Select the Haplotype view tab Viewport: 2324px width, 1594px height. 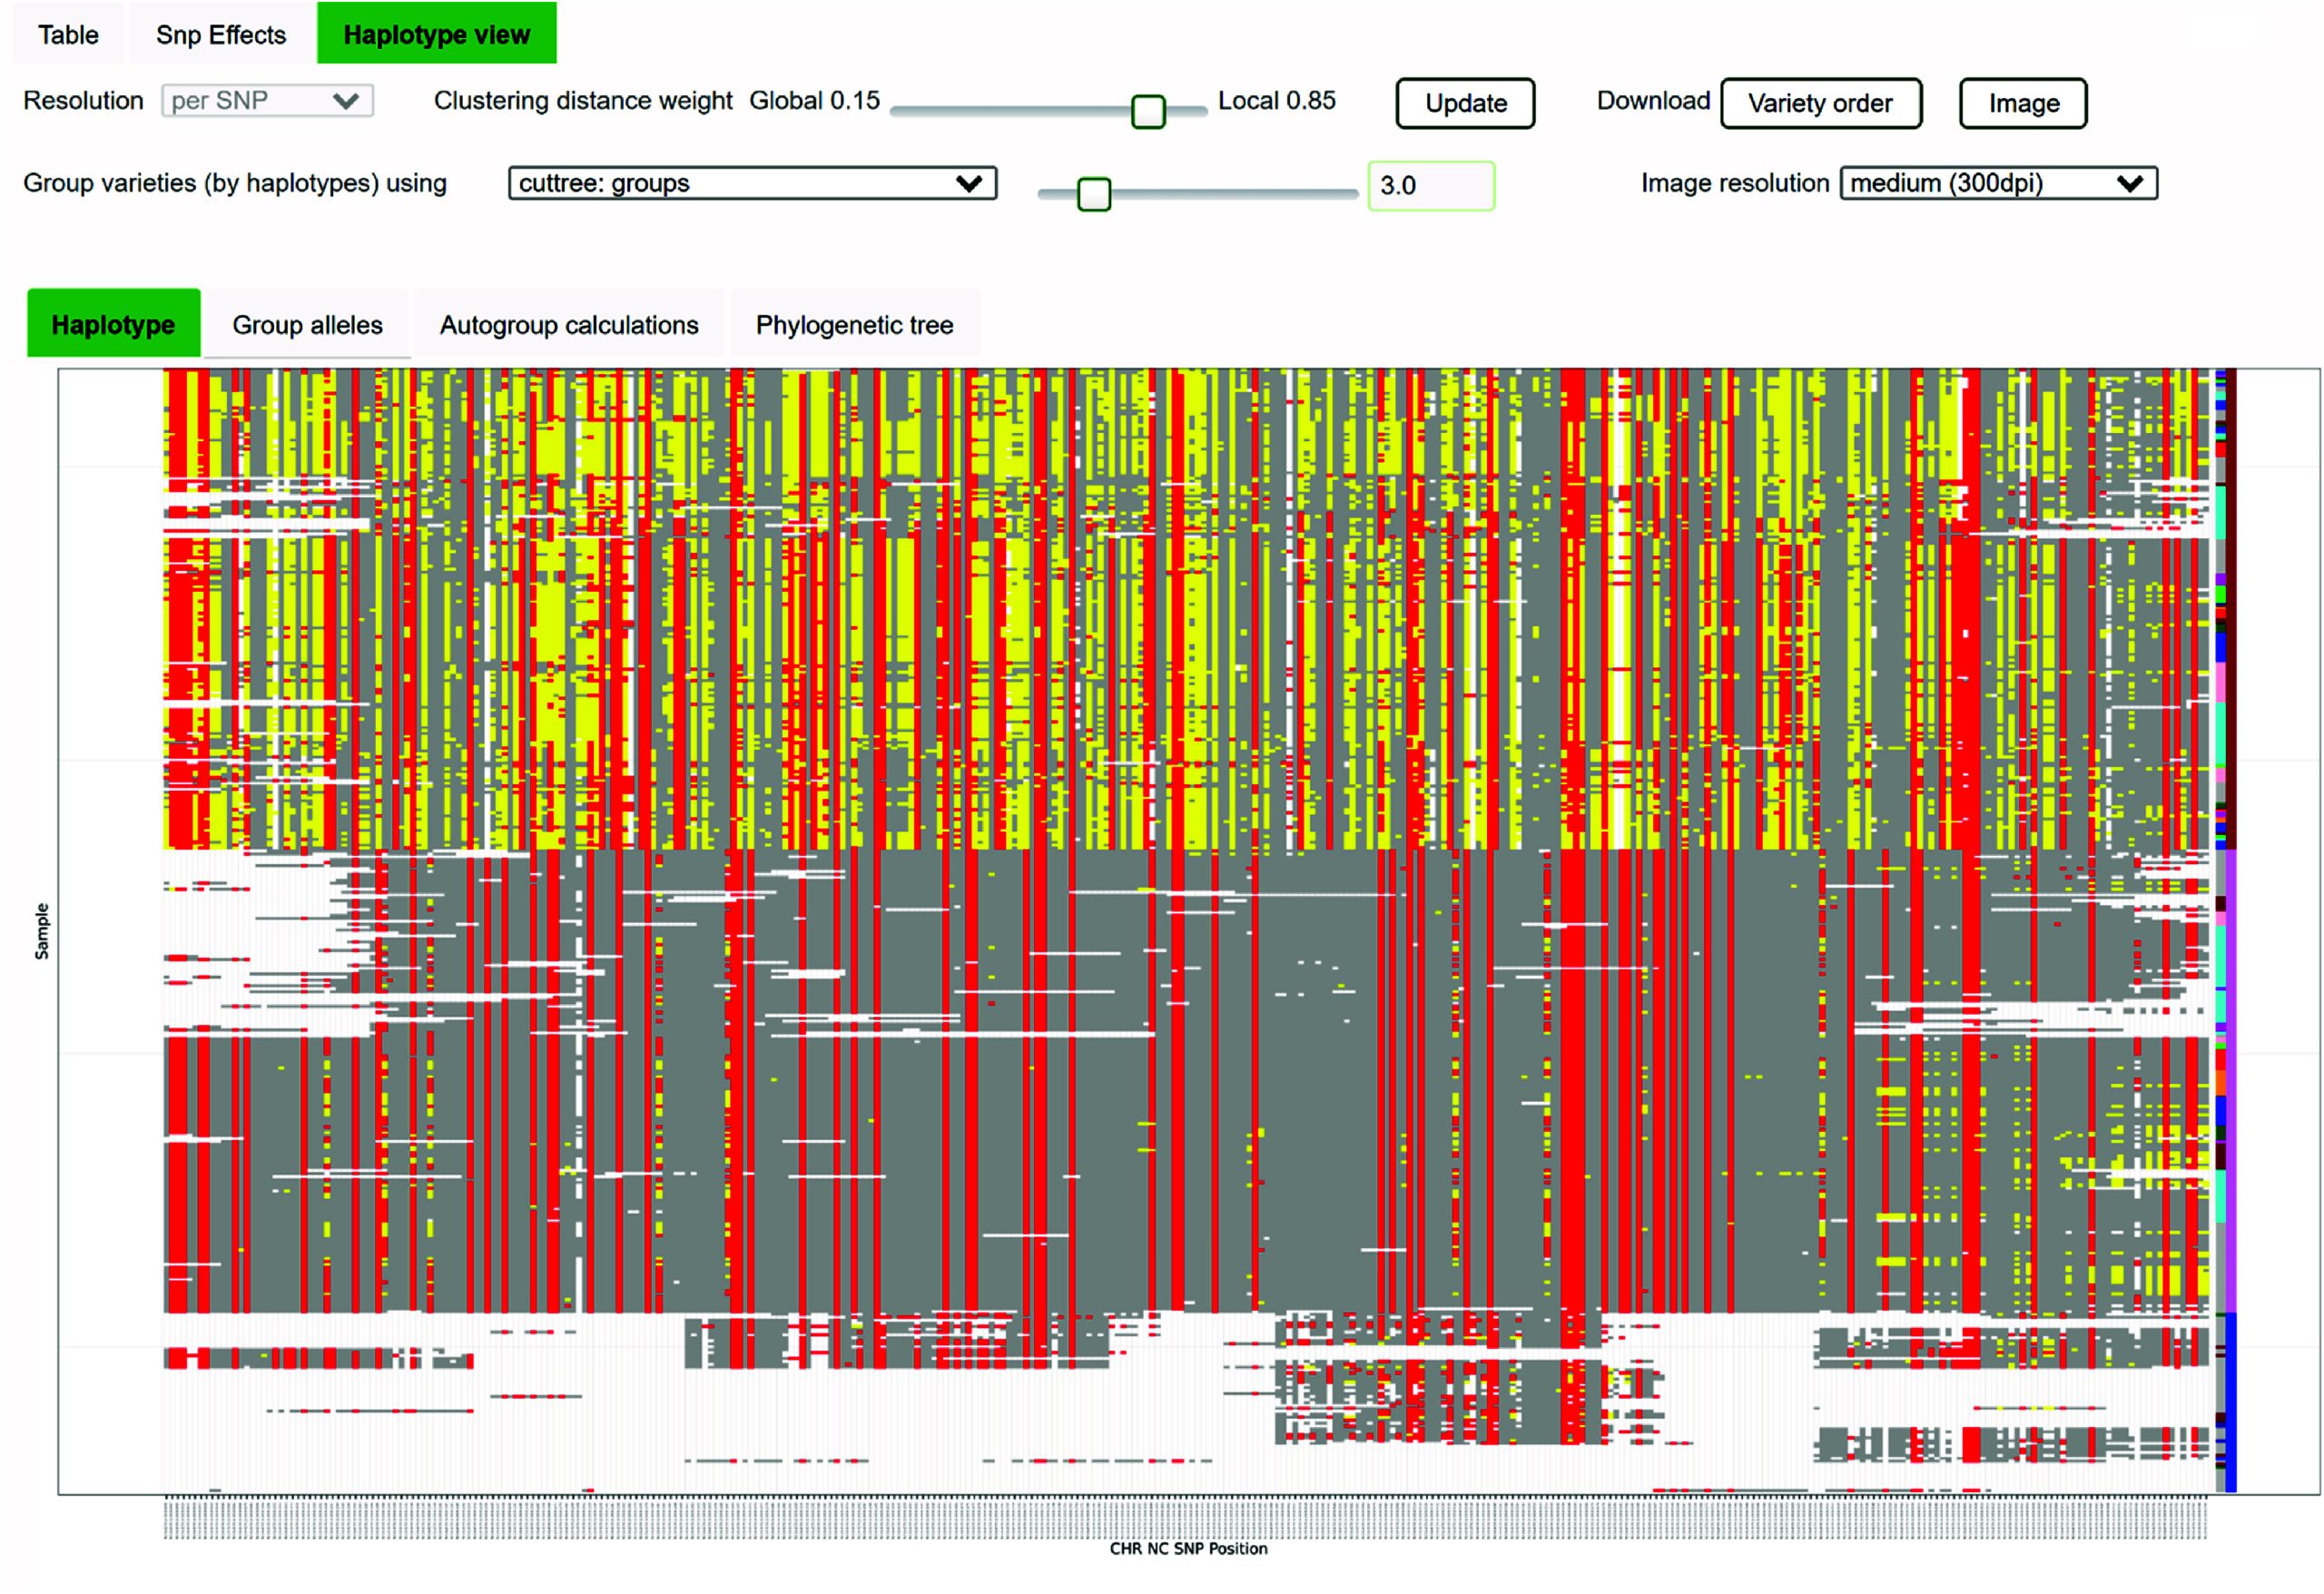(x=436, y=35)
